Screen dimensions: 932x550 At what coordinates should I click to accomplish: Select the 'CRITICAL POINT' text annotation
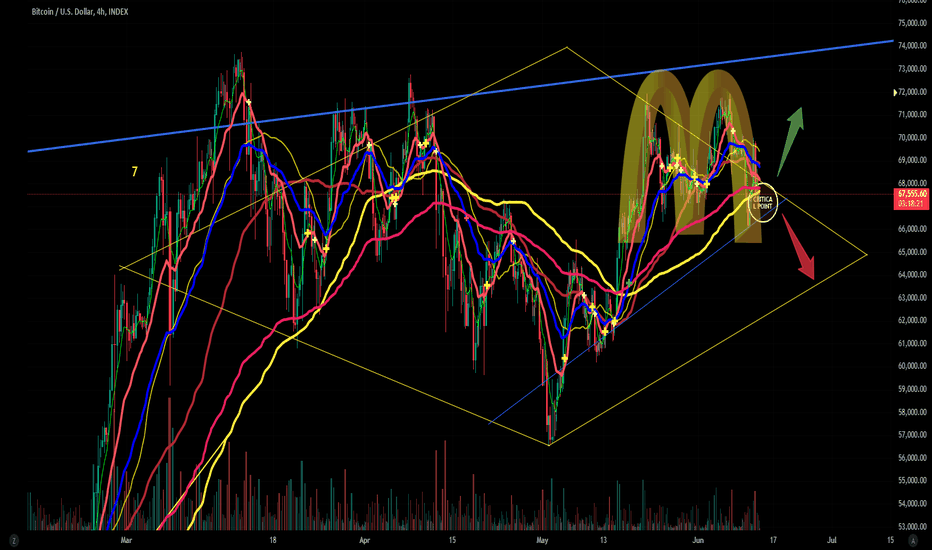763,203
